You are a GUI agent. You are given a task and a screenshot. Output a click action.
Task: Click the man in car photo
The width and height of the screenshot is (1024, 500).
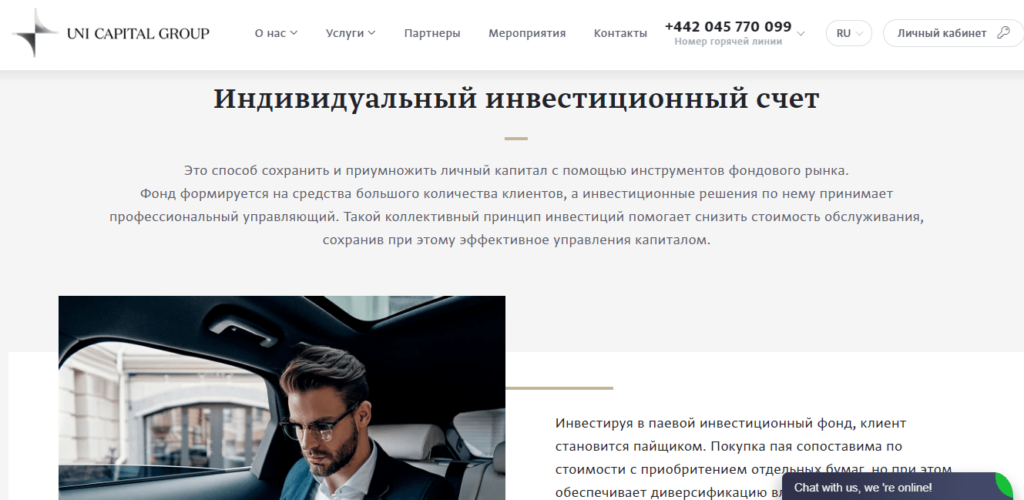pyautogui.click(x=281, y=398)
